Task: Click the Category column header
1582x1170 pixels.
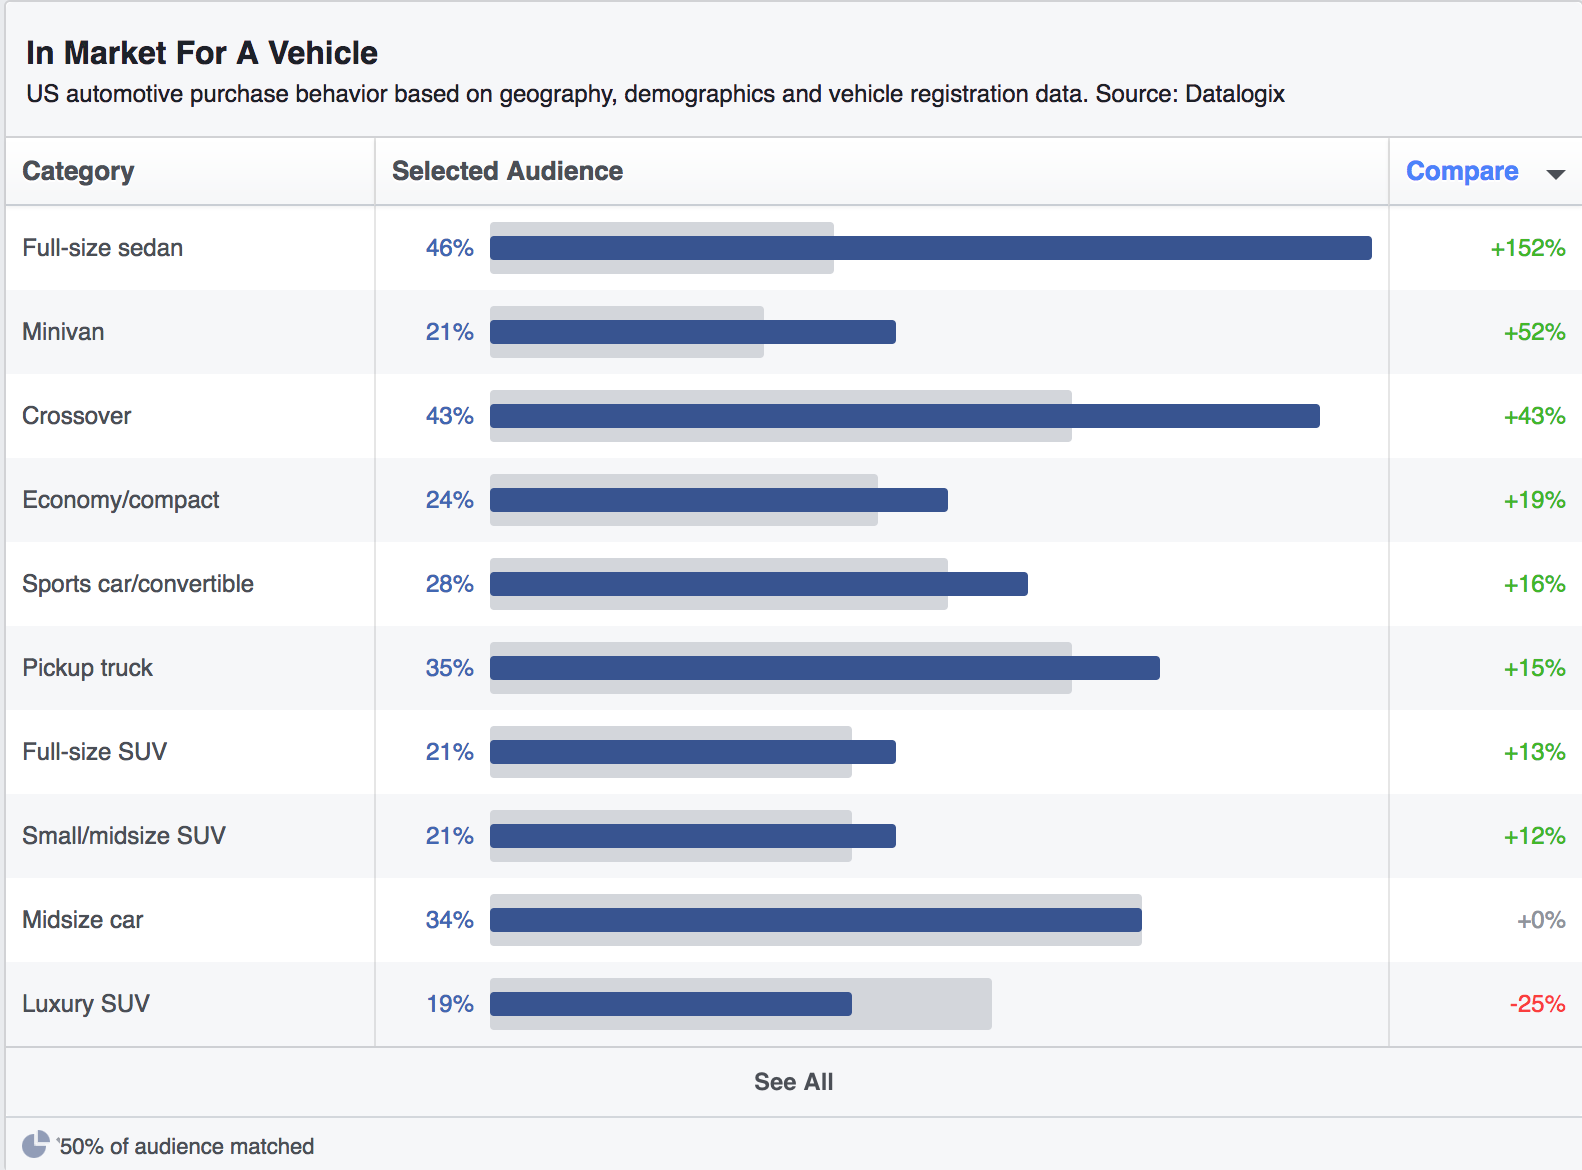Action: click(78, 171)
